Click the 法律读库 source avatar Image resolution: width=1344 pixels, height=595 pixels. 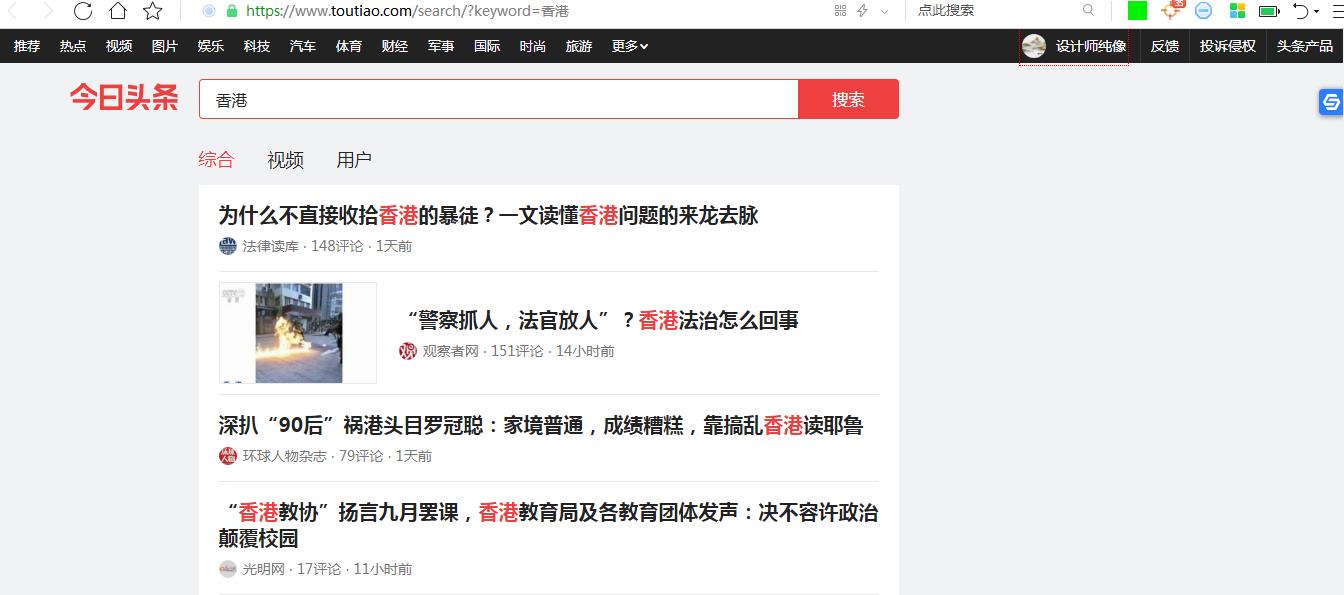[x=228, y=246]
